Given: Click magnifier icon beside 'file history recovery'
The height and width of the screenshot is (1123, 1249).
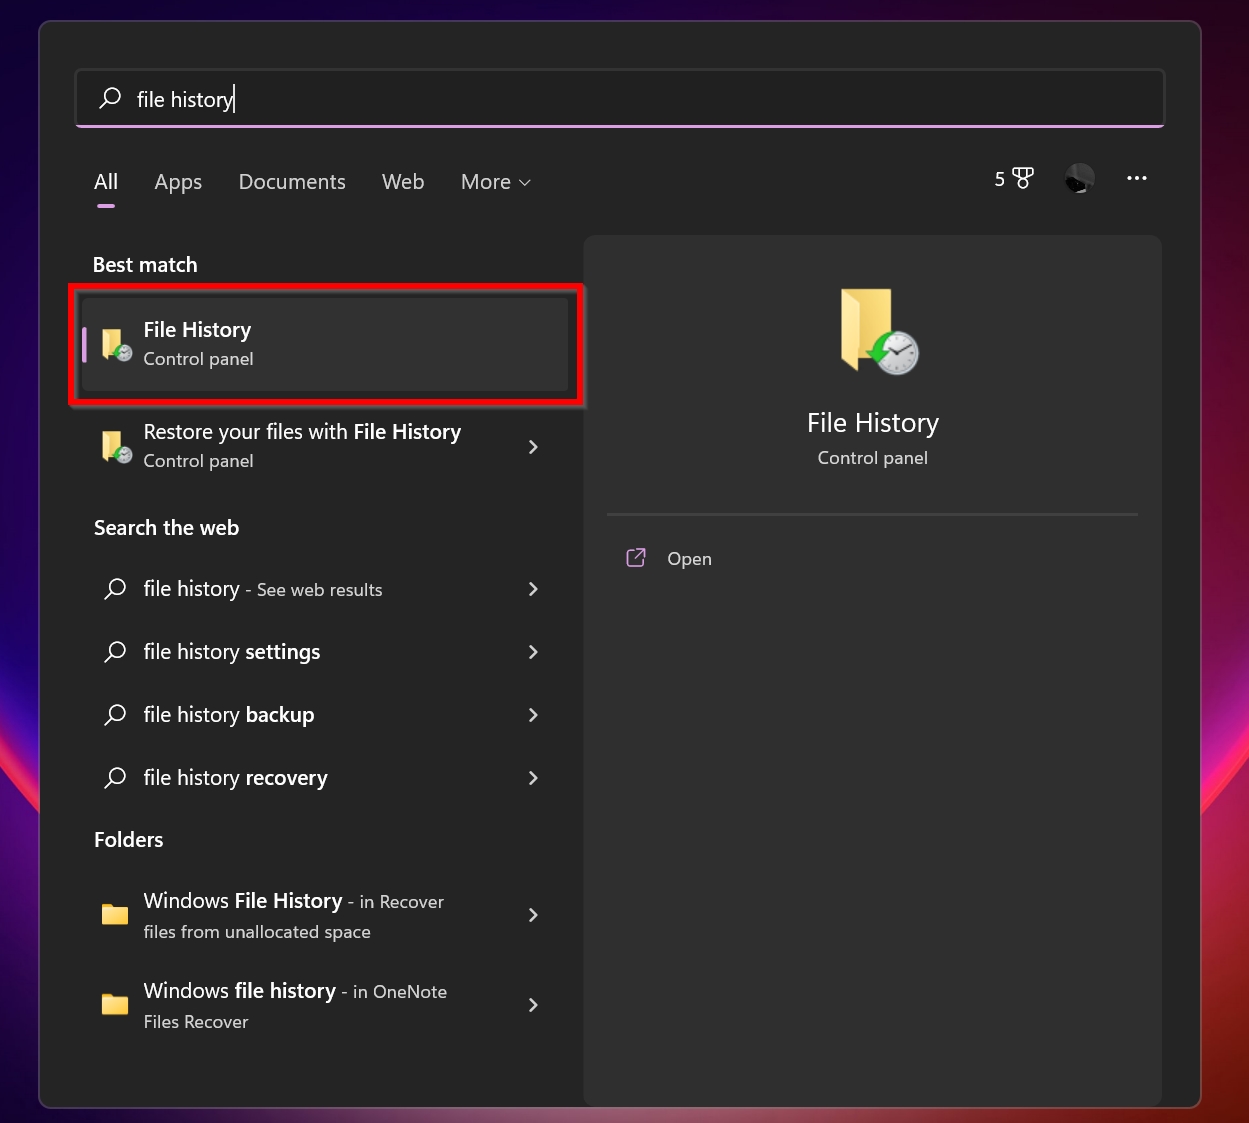Looking at the screenshot, I should click(115, 778).
